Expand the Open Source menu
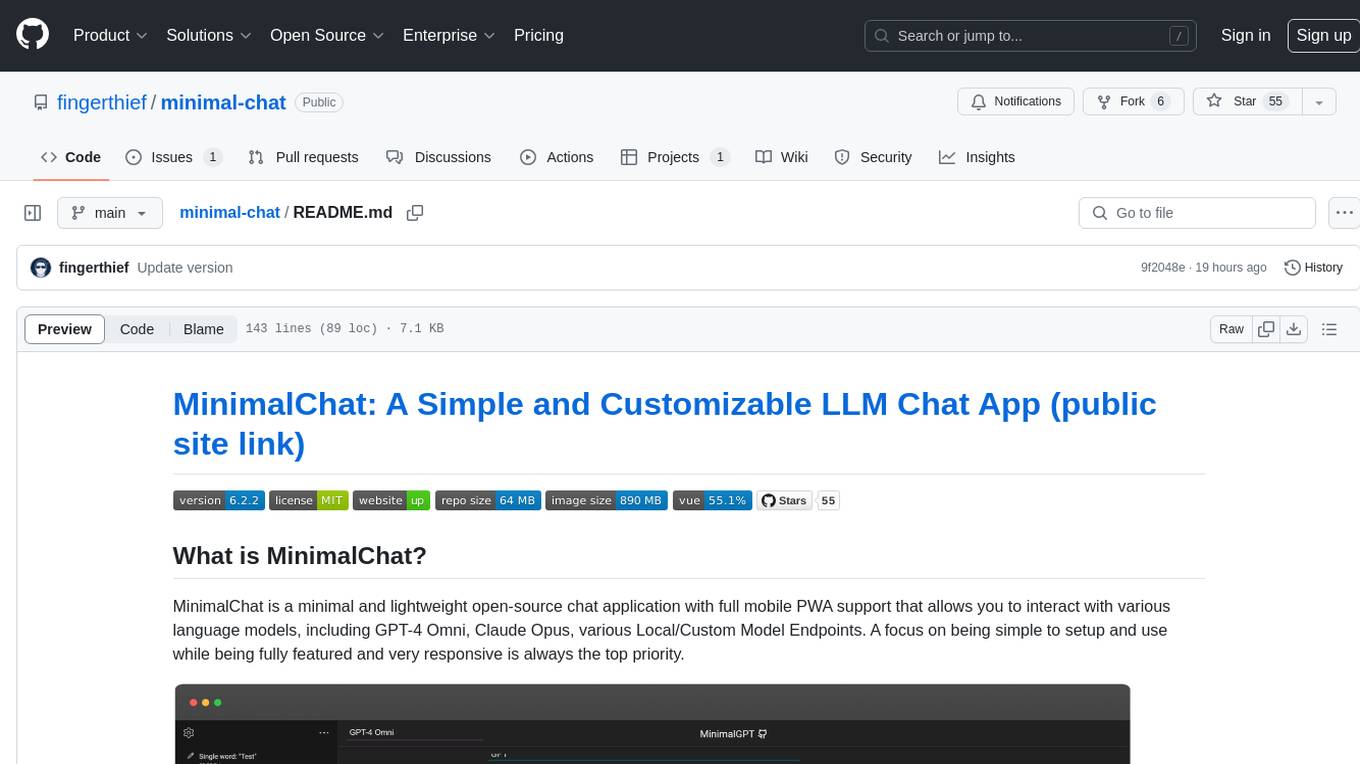This screenshot has width=1360, height=764. click(x=327, y=35)
